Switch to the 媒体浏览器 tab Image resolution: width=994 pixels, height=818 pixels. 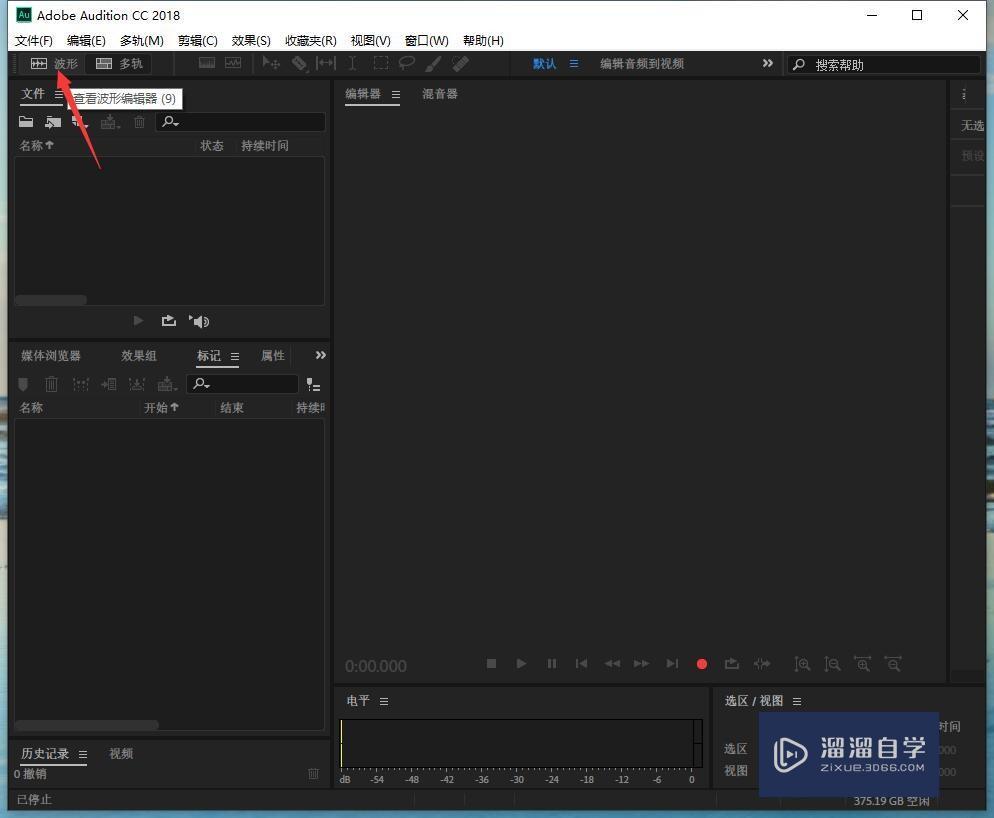click(51, 356)
